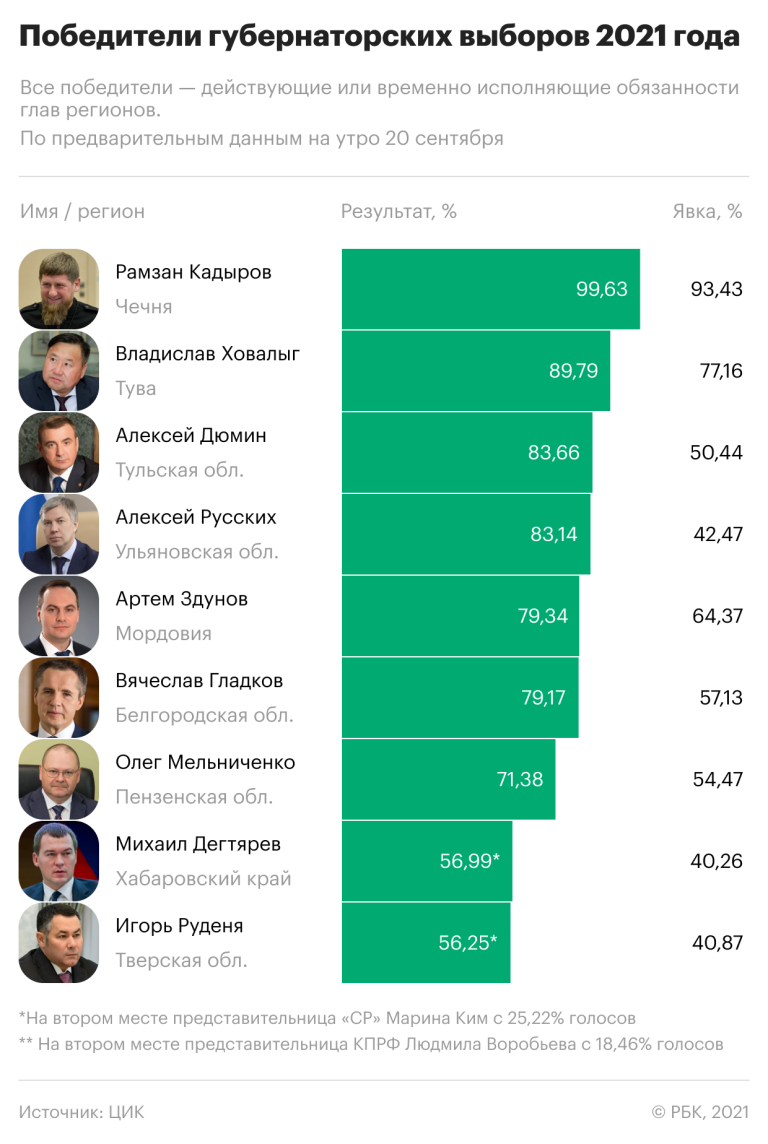Viewport: 768px width, 1144px height.
Task: Click the 'Источник: ЦИК' source text
Action: pos(82,1112)
